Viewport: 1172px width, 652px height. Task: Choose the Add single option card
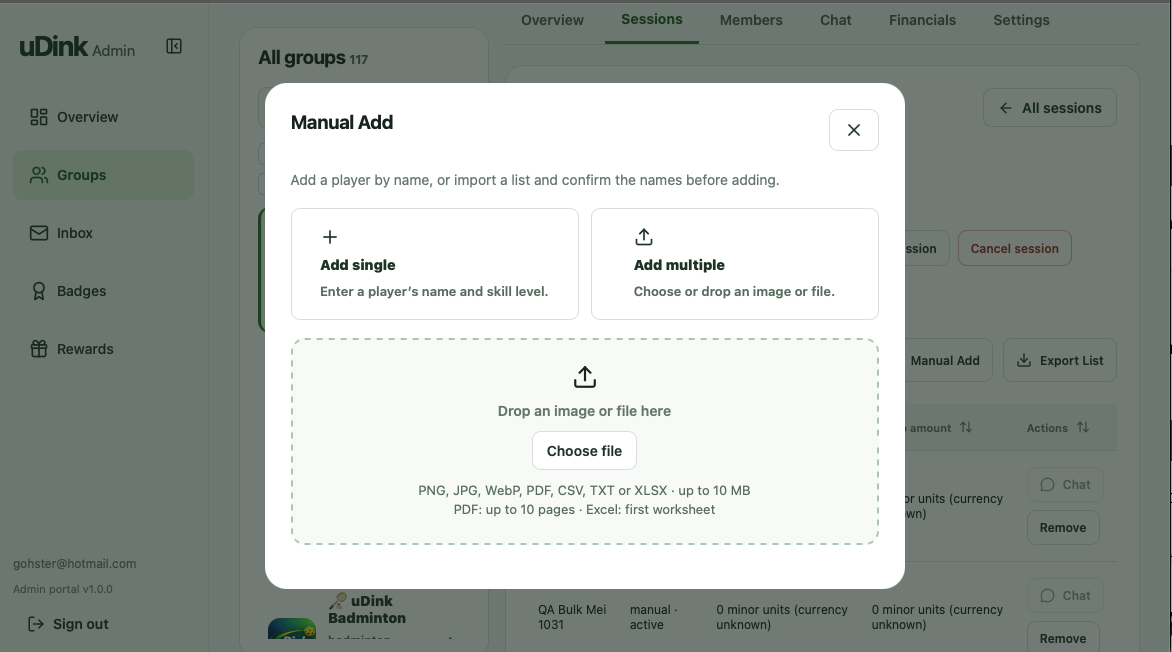434,264
